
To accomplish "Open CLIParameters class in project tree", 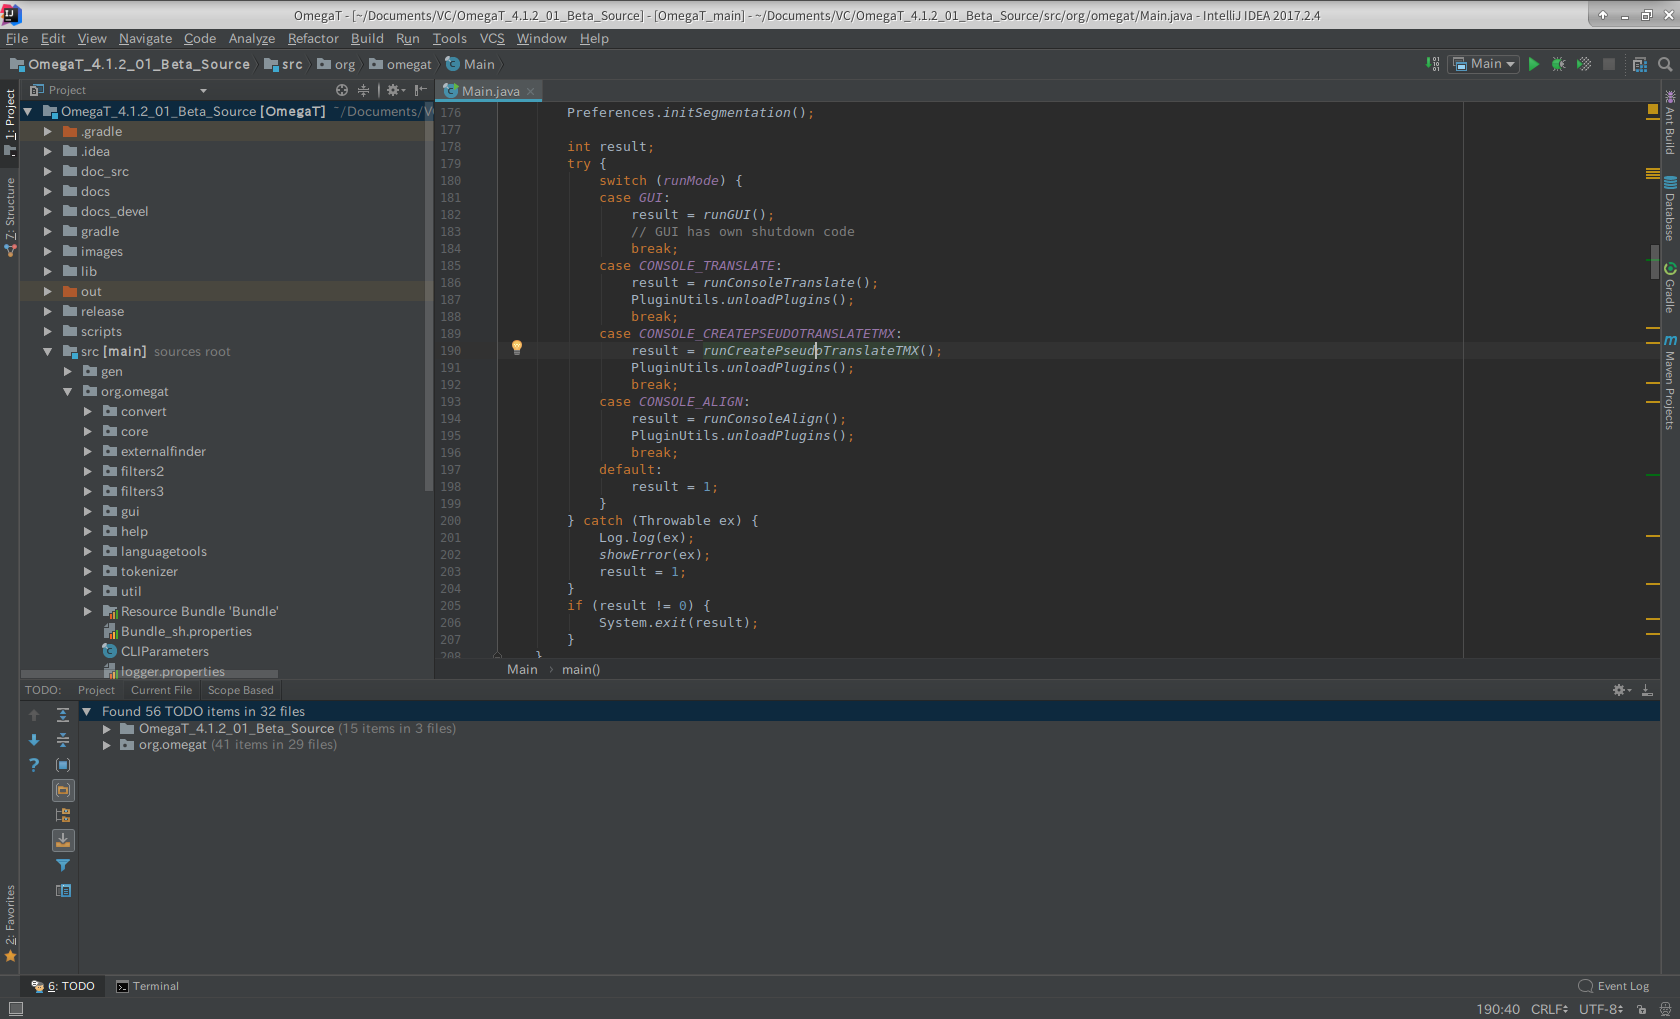I will (165, 651).
